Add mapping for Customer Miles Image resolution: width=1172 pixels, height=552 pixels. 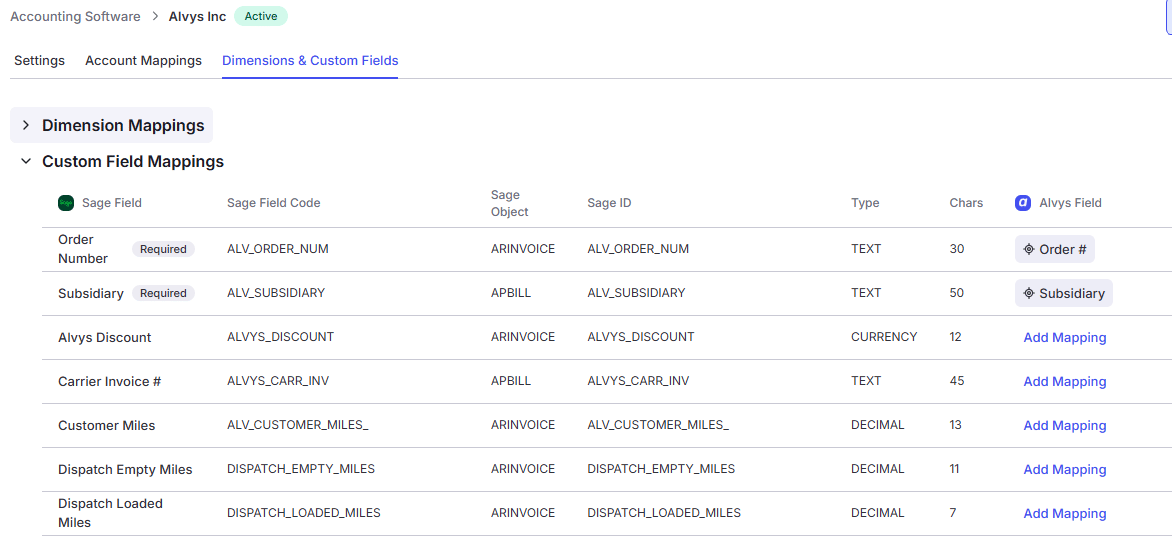(1064, 426)
